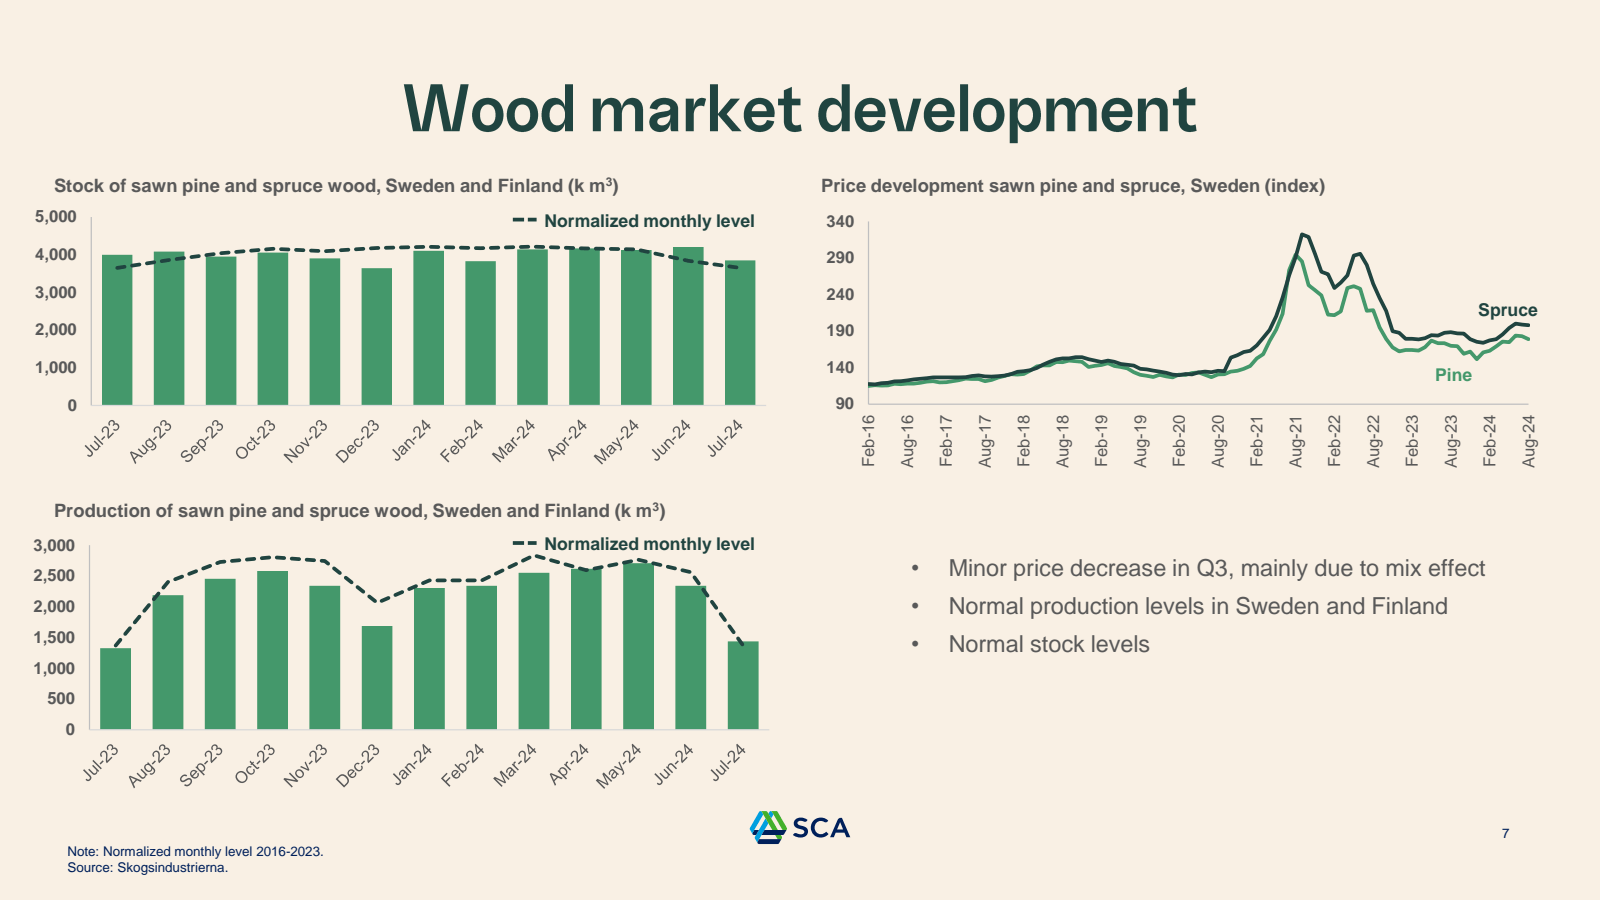This screenshot has height=900, width=1600.
Task: Click the 'Stock of sawn pine and spruce wood' chart title
Action: coord(336,186)
